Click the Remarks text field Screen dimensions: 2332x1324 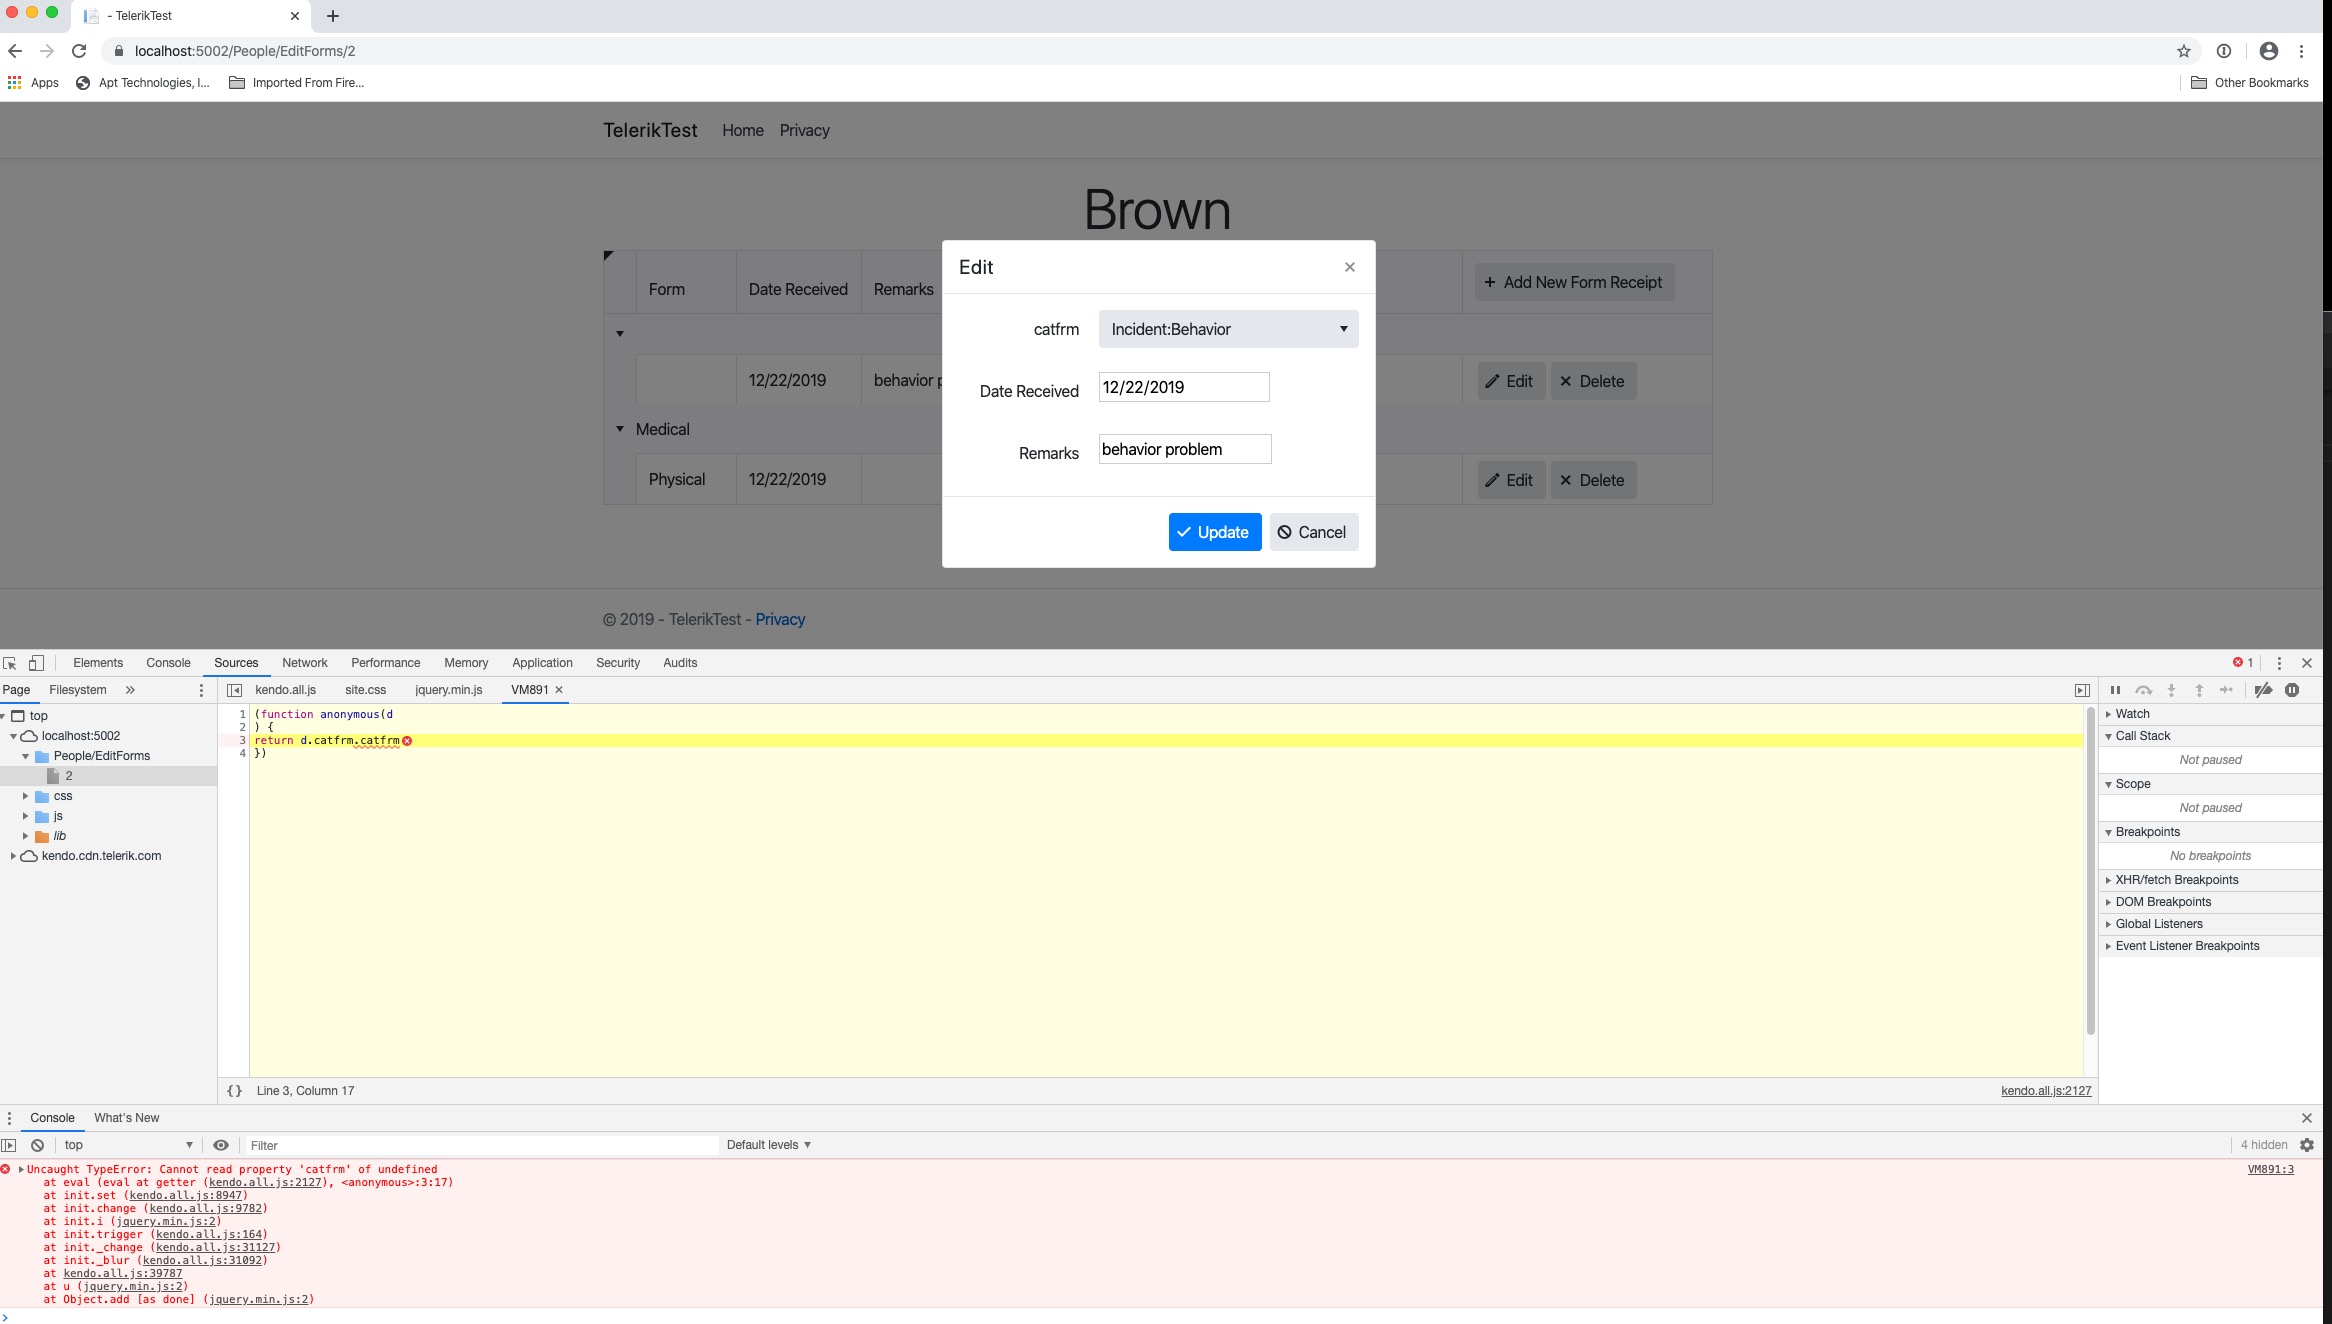tap(1184, 450)
